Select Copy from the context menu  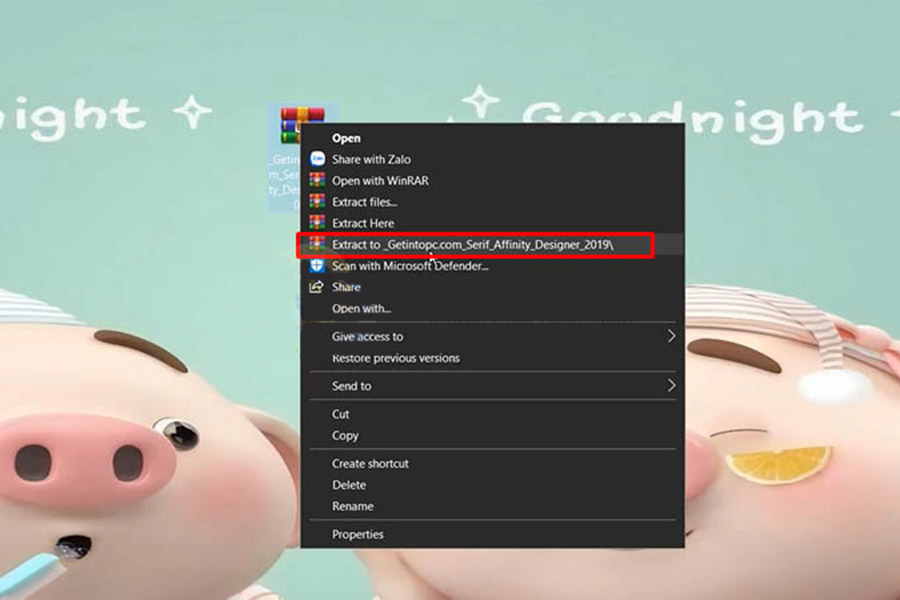(345, 436)
